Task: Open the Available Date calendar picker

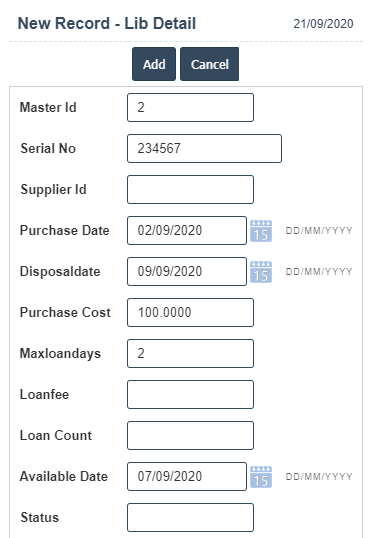Action: pyautogui.click(x=261, y=477)
